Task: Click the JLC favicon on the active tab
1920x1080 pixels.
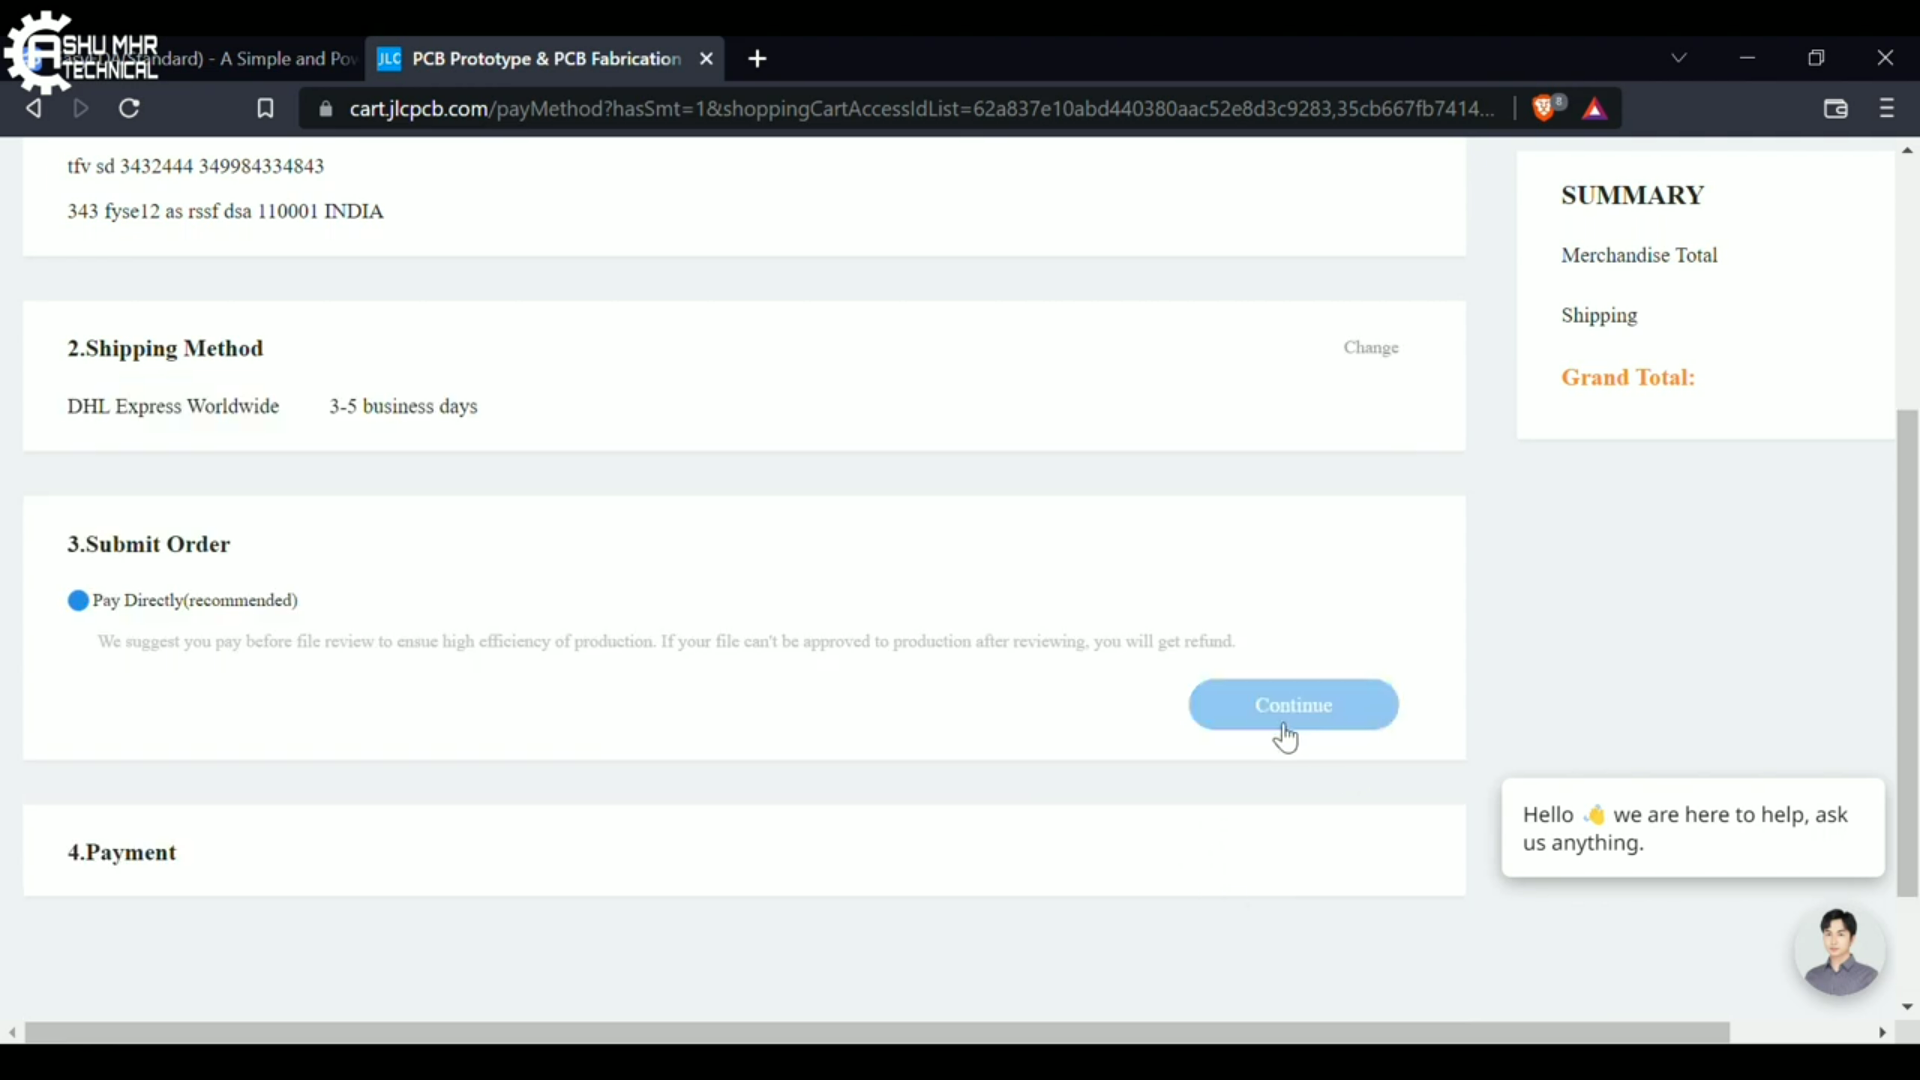Action: coord(390,59)
